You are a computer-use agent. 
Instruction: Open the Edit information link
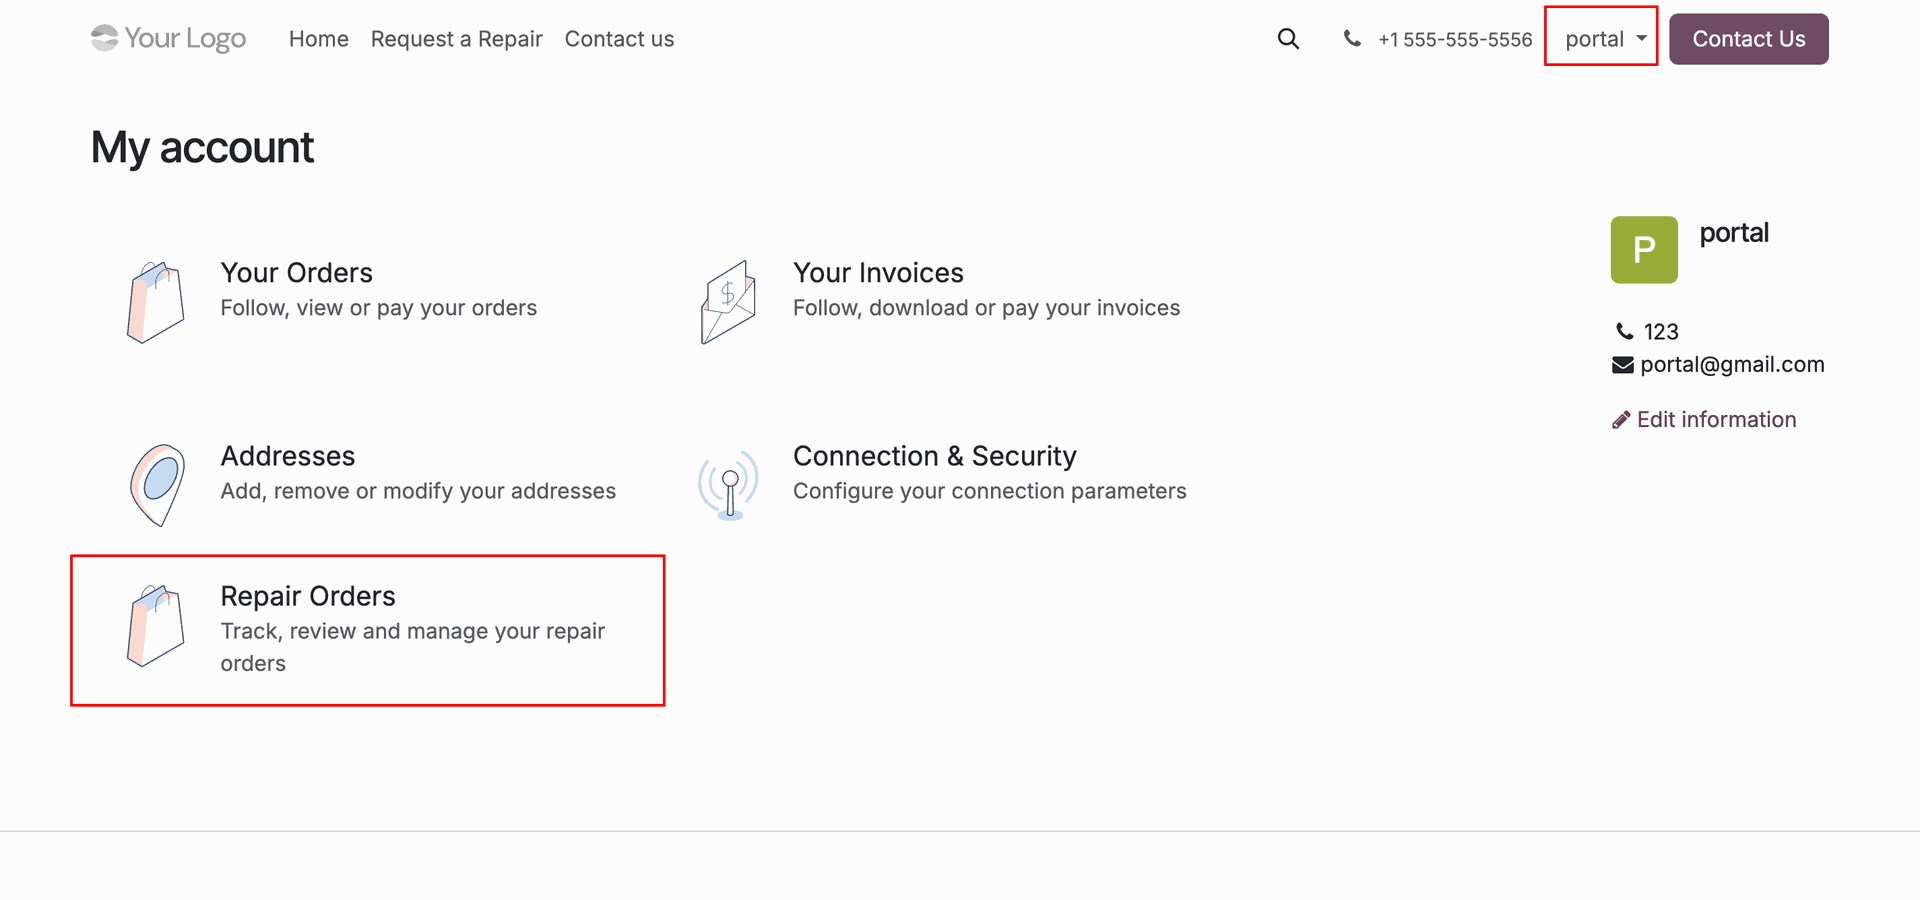[1716, 420]
